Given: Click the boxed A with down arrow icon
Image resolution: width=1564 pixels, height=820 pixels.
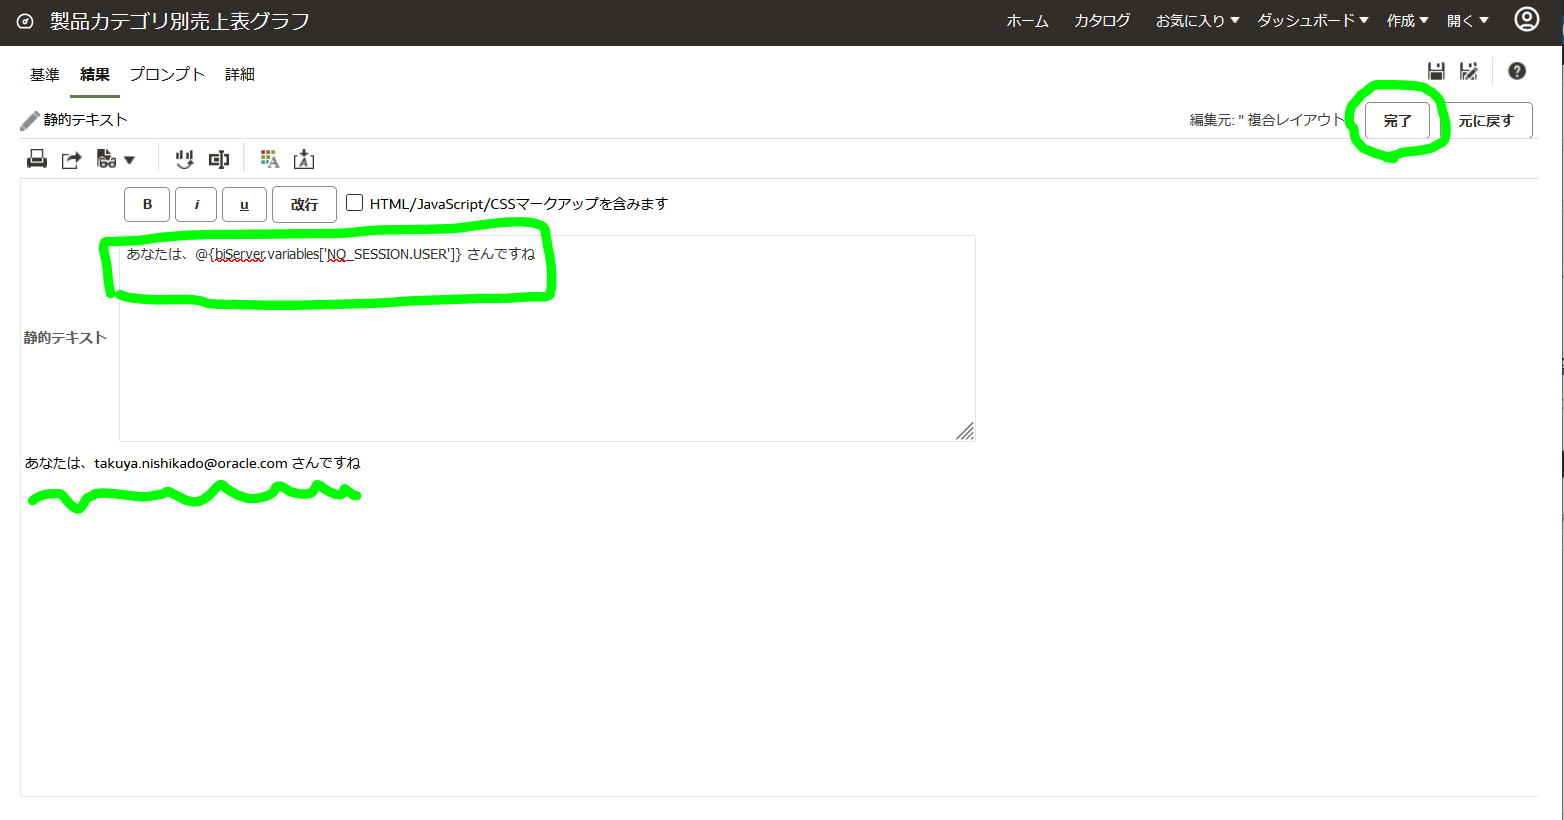Looking at the screenshot, I should [304, 159].
